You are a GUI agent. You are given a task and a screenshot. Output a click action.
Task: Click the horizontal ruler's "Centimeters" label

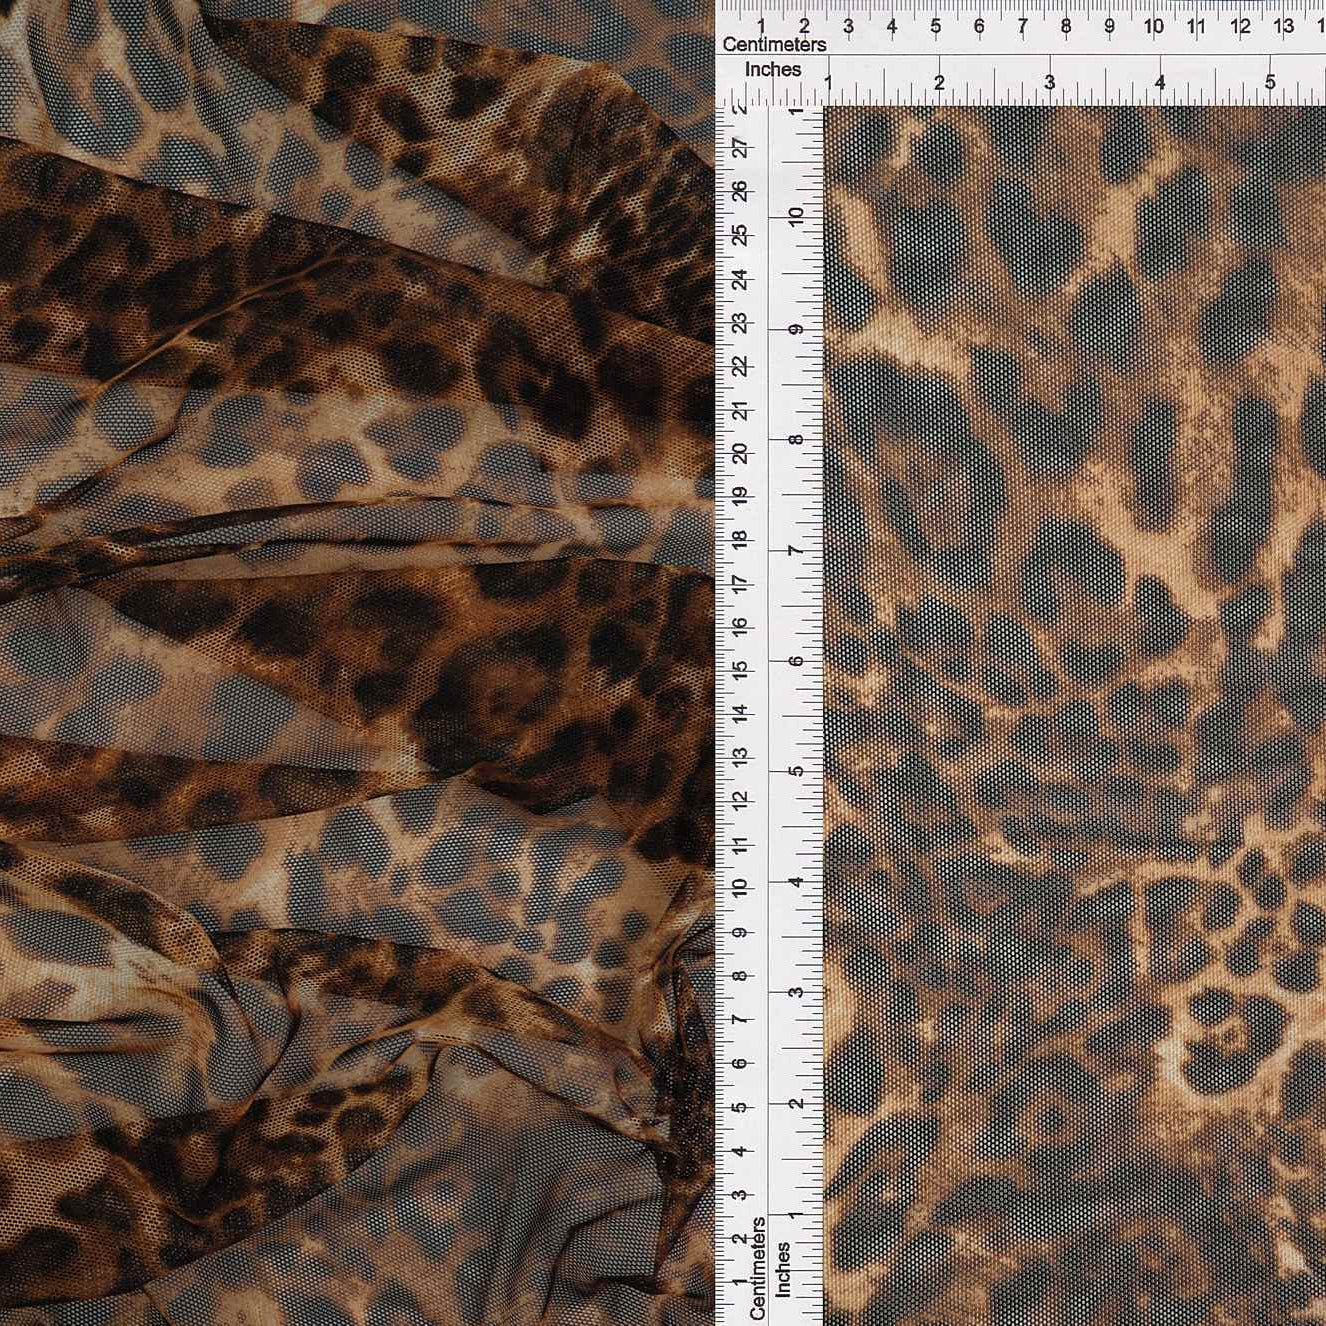coord(774,45)
